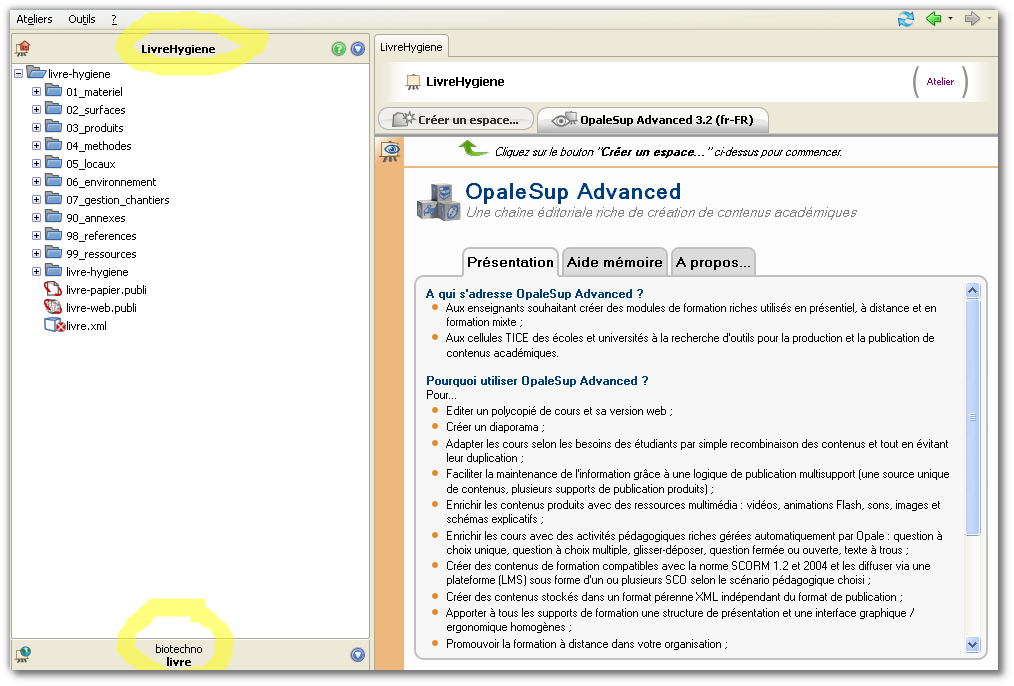Click the open root livre-hygiene folder icon
The image size is (1014, 686).
point(36,73)
